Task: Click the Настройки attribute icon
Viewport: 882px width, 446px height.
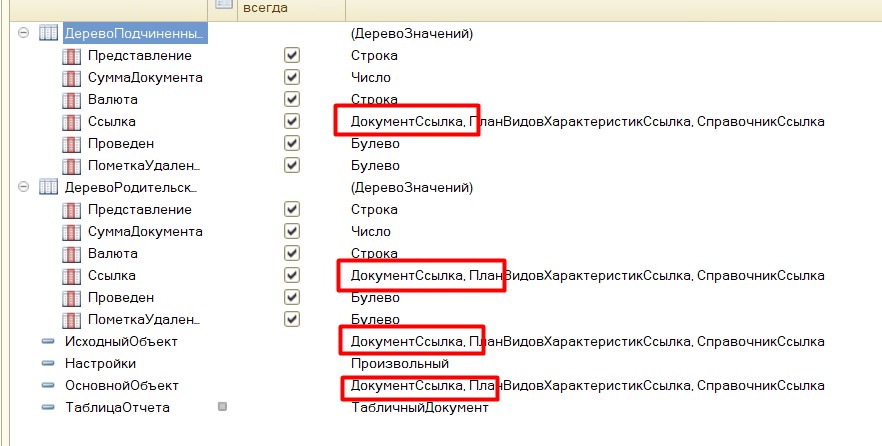Action: (48, 363)
